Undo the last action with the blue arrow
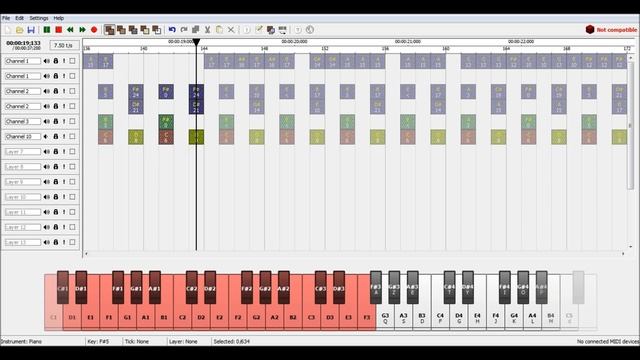Screen dimensions: 640x360 172,30
